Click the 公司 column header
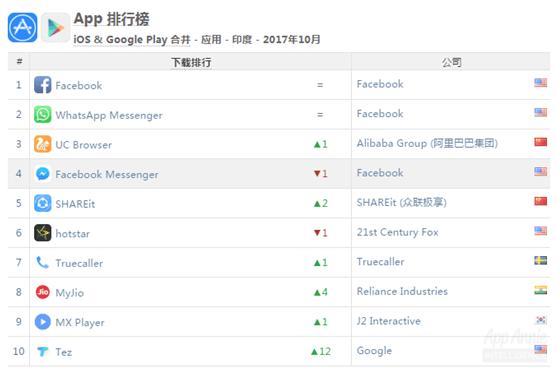This screenshot has height=375, width=558. [451, 62]
